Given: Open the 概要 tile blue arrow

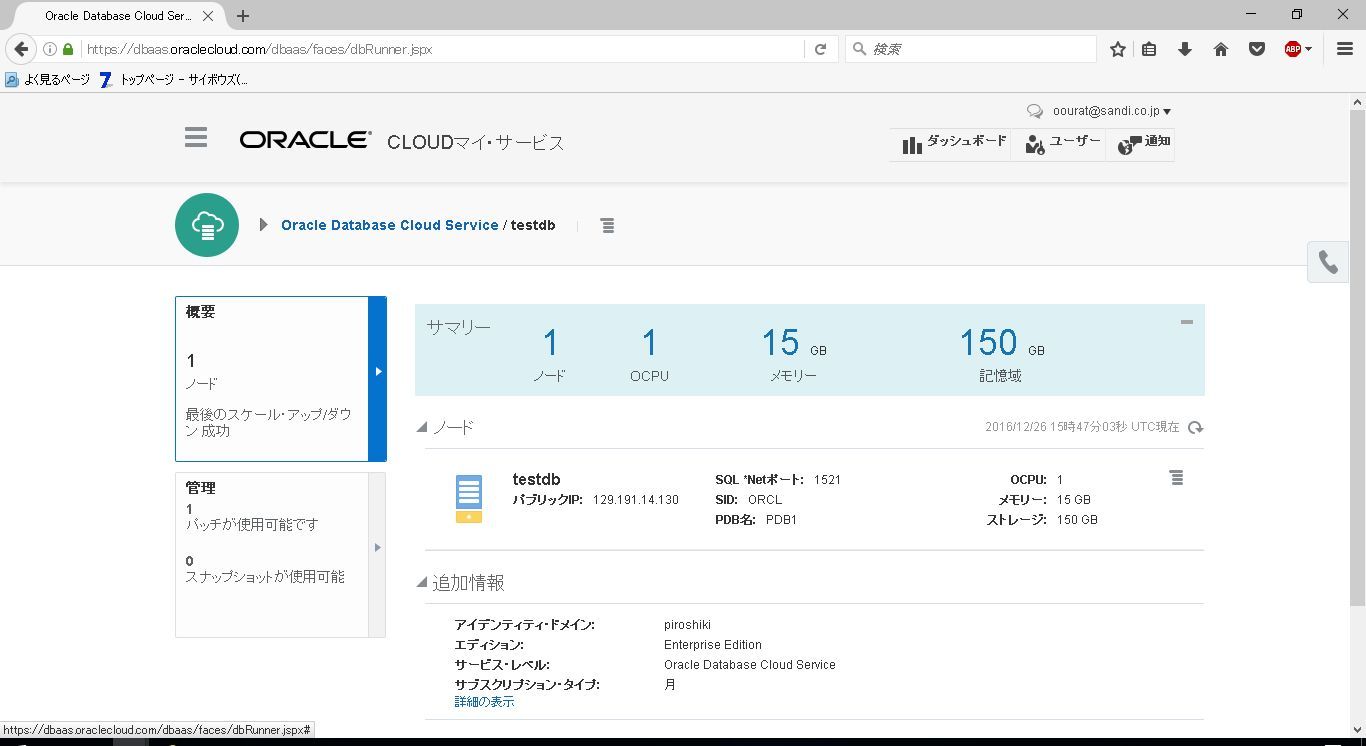Looking at the screenshot, I should click(x=377, y=379).
